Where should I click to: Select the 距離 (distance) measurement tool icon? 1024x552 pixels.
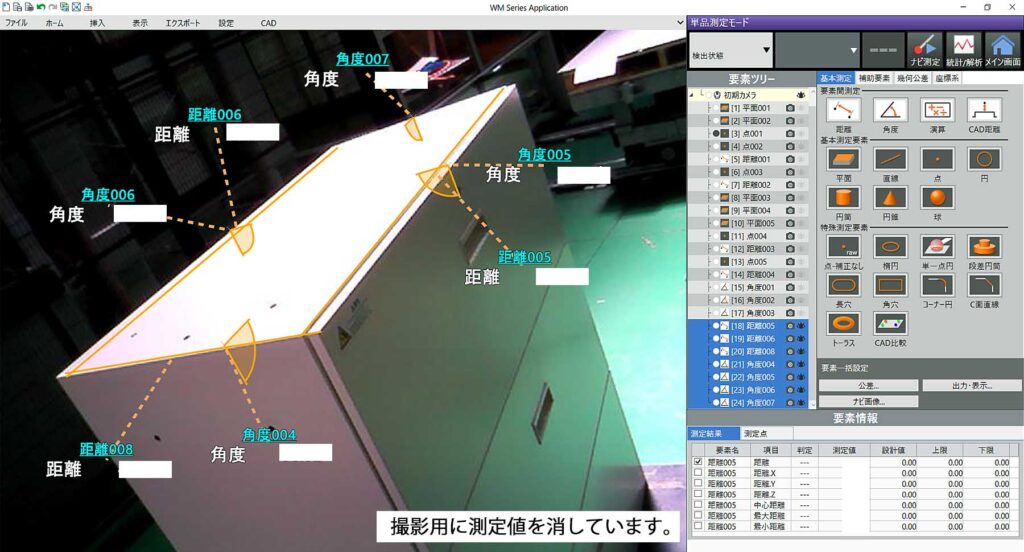tap(842, 111)
